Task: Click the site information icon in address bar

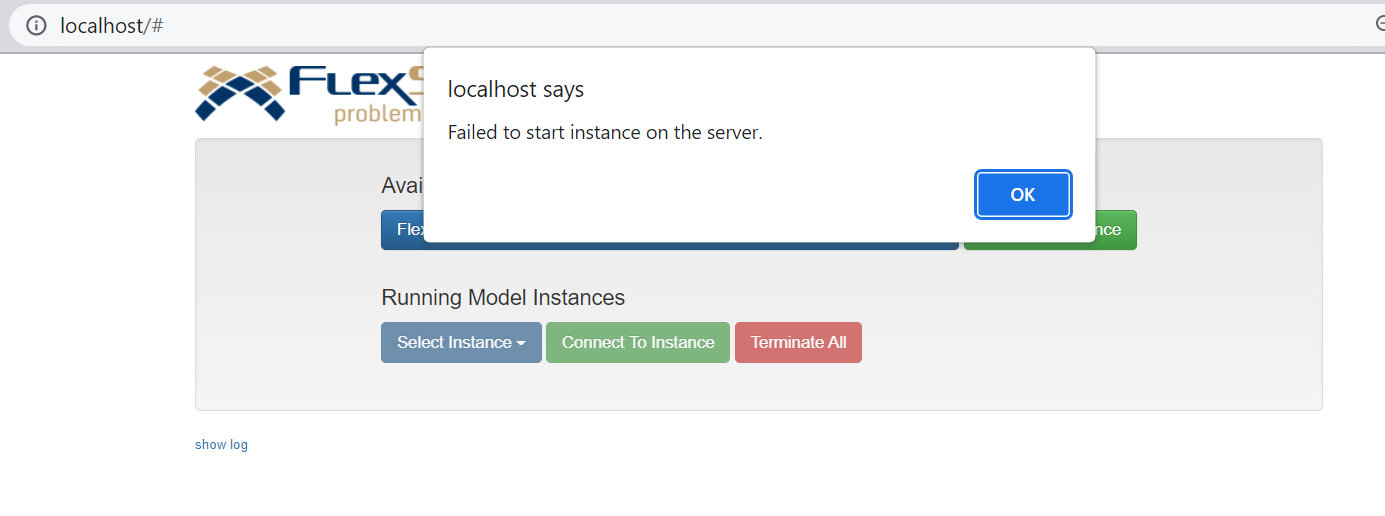Action: 36,26
